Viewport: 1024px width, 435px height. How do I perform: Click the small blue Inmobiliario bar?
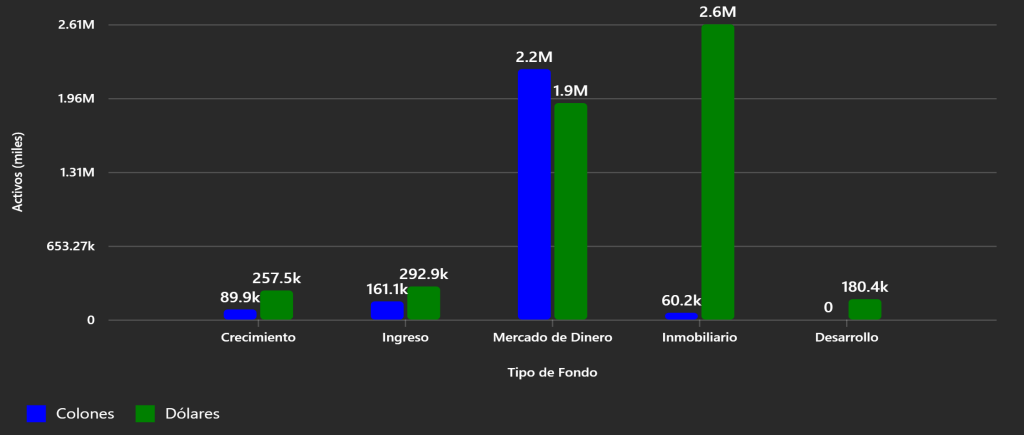681,316
